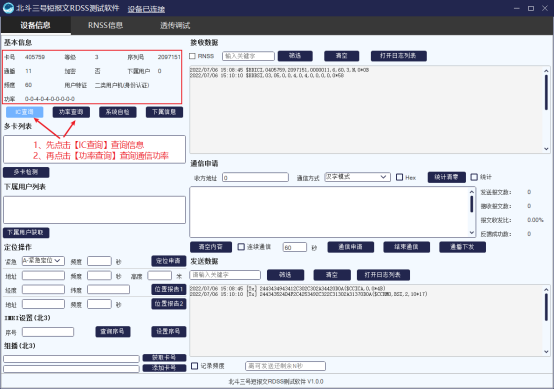This screenshot has height=390, width=554.
Task: Focus the 纬度 input field
Action: [108, 290]
